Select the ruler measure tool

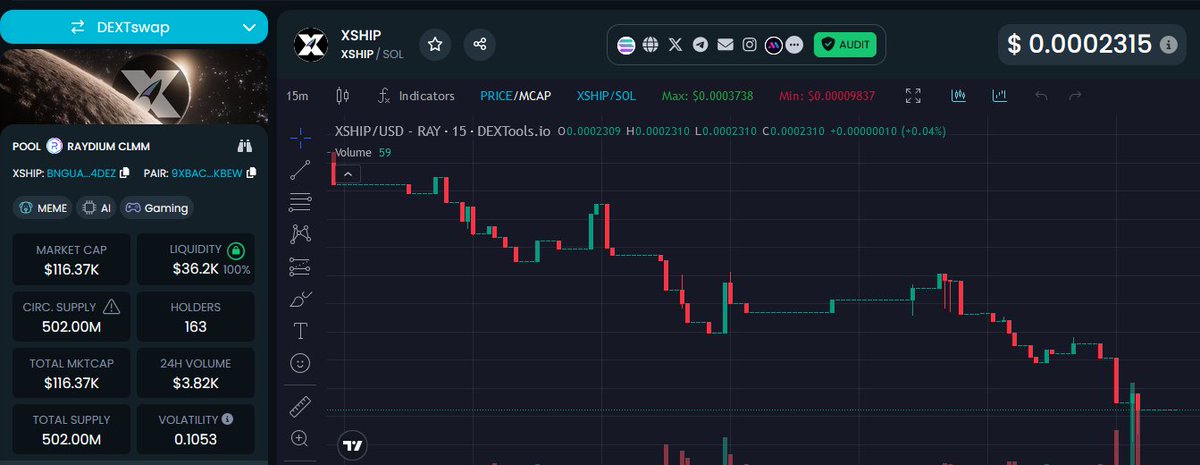300,407
